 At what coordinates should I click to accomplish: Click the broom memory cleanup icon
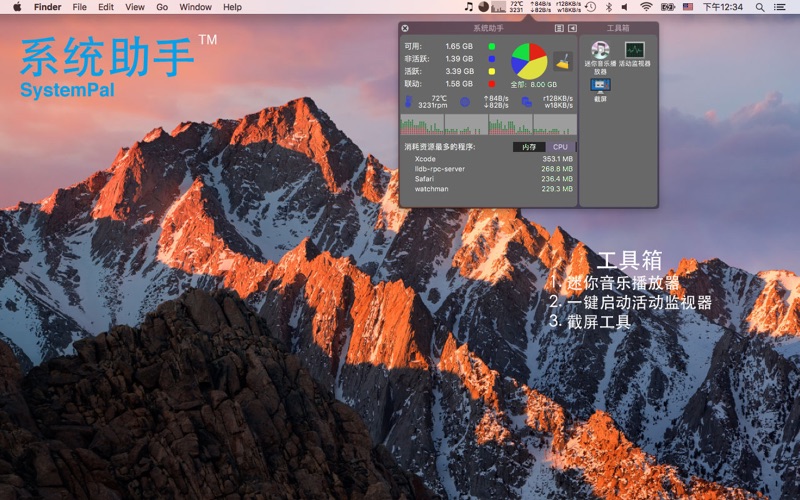[563, 61]
